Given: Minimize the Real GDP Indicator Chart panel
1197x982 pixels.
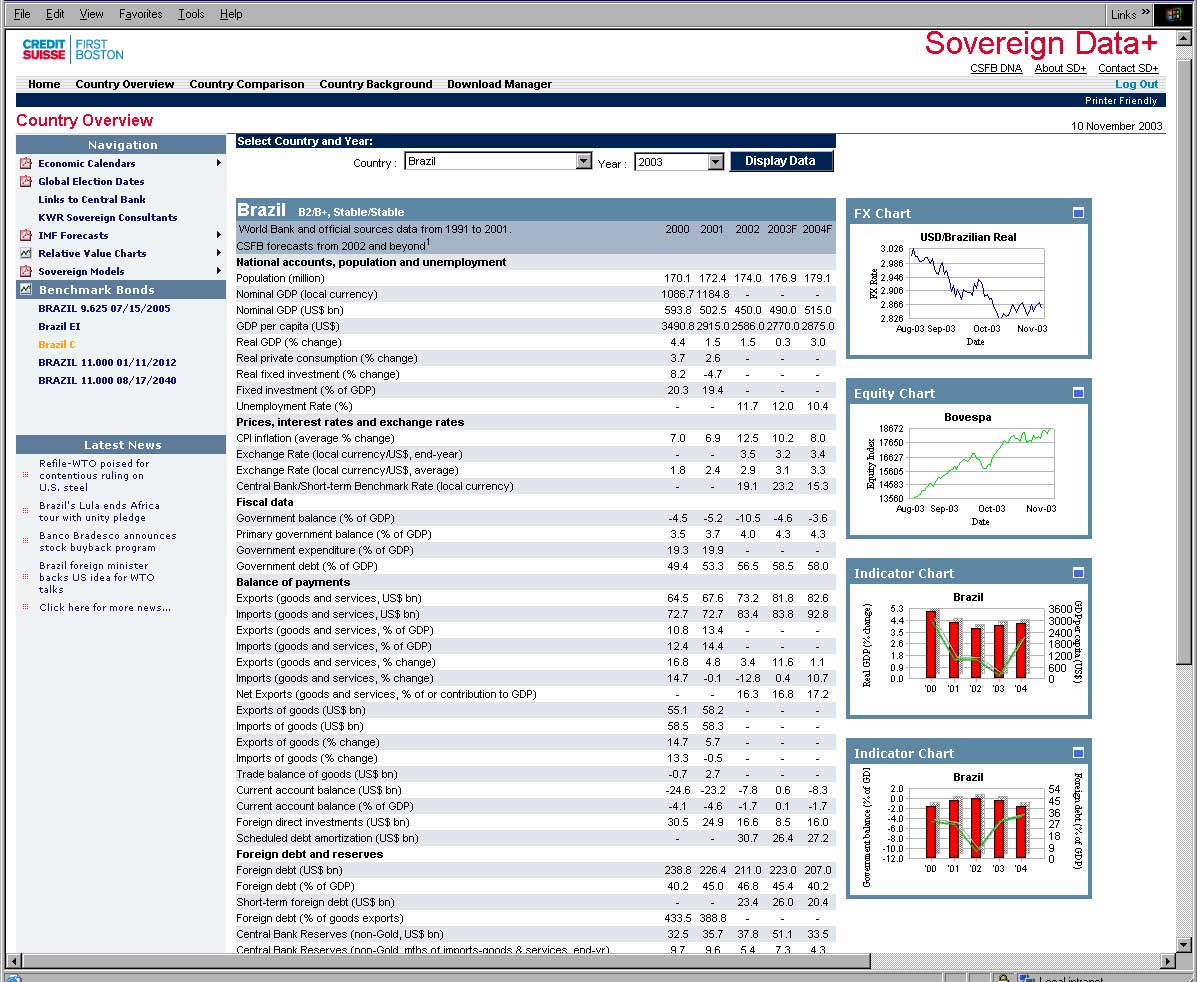Looking at the screenshot, I should [1078, 573].
